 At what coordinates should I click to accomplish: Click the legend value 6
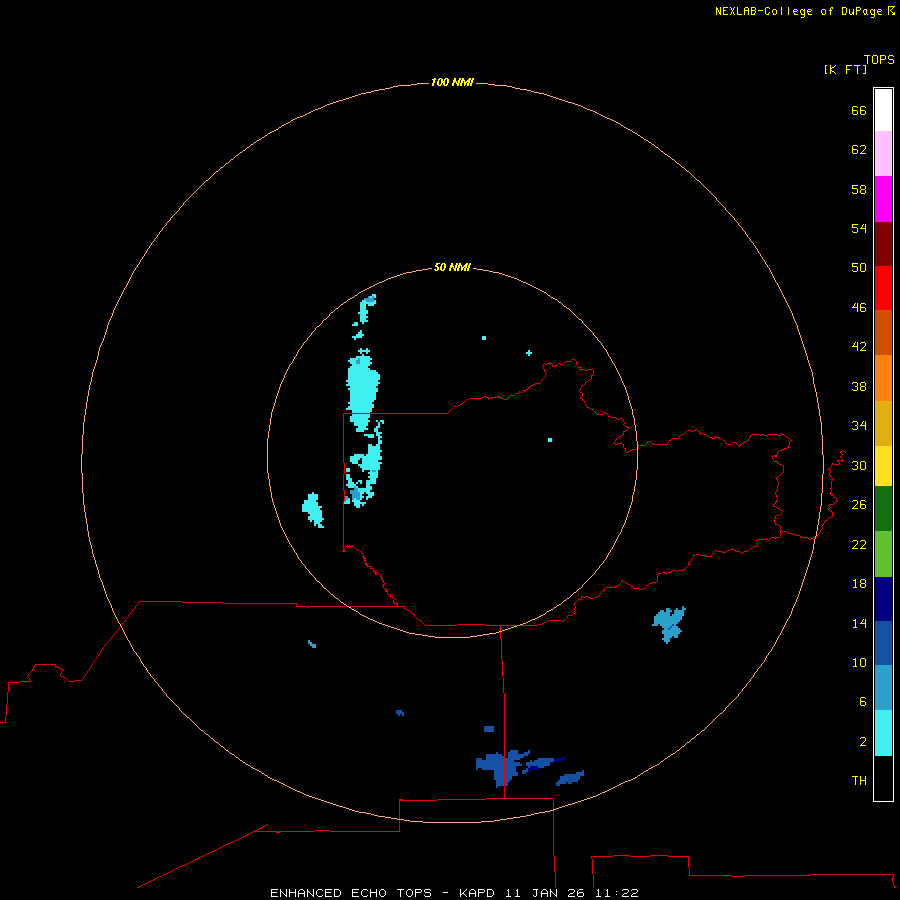[863, 701]
